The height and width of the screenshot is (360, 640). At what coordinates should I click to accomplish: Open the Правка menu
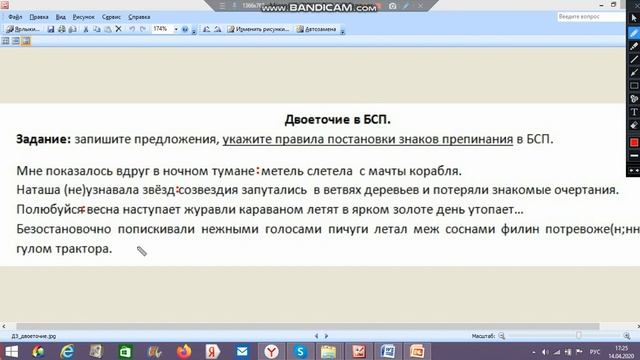[x=39, y=17]
